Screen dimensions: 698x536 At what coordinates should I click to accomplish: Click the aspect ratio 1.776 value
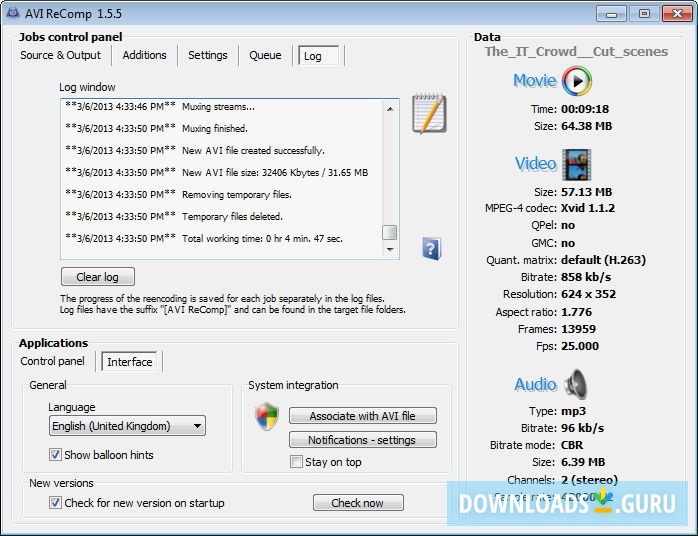[576, 312]
